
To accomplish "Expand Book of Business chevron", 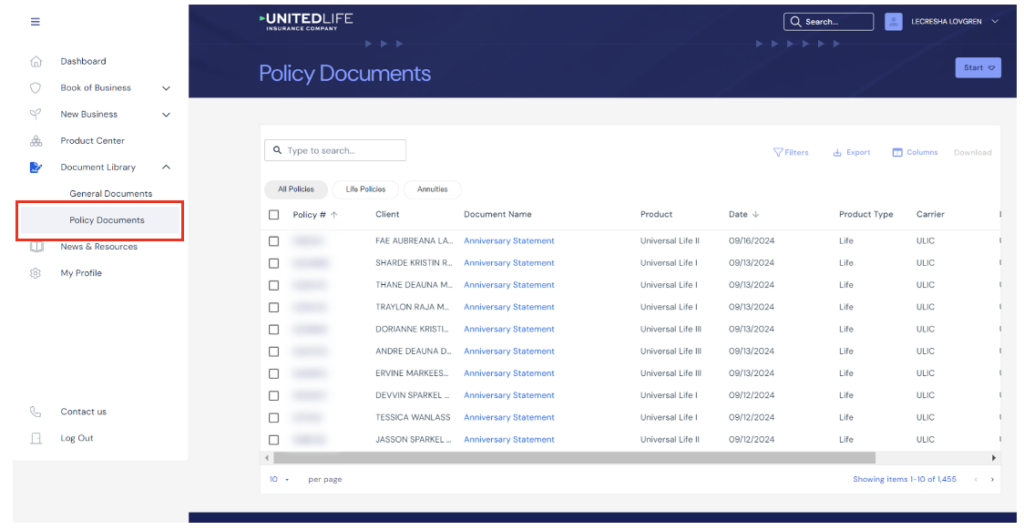I will 166,88.
